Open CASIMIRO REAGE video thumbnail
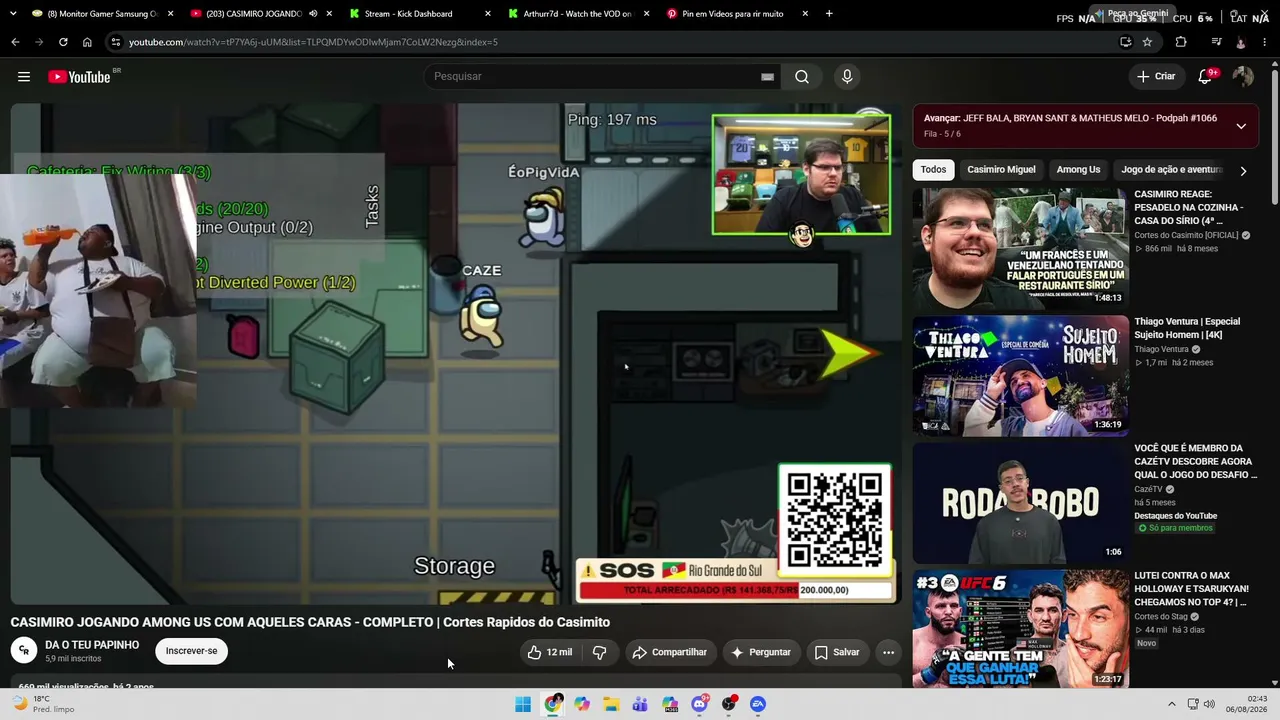This screenshot has height=720, width=1280. (x=1020, y=249)
